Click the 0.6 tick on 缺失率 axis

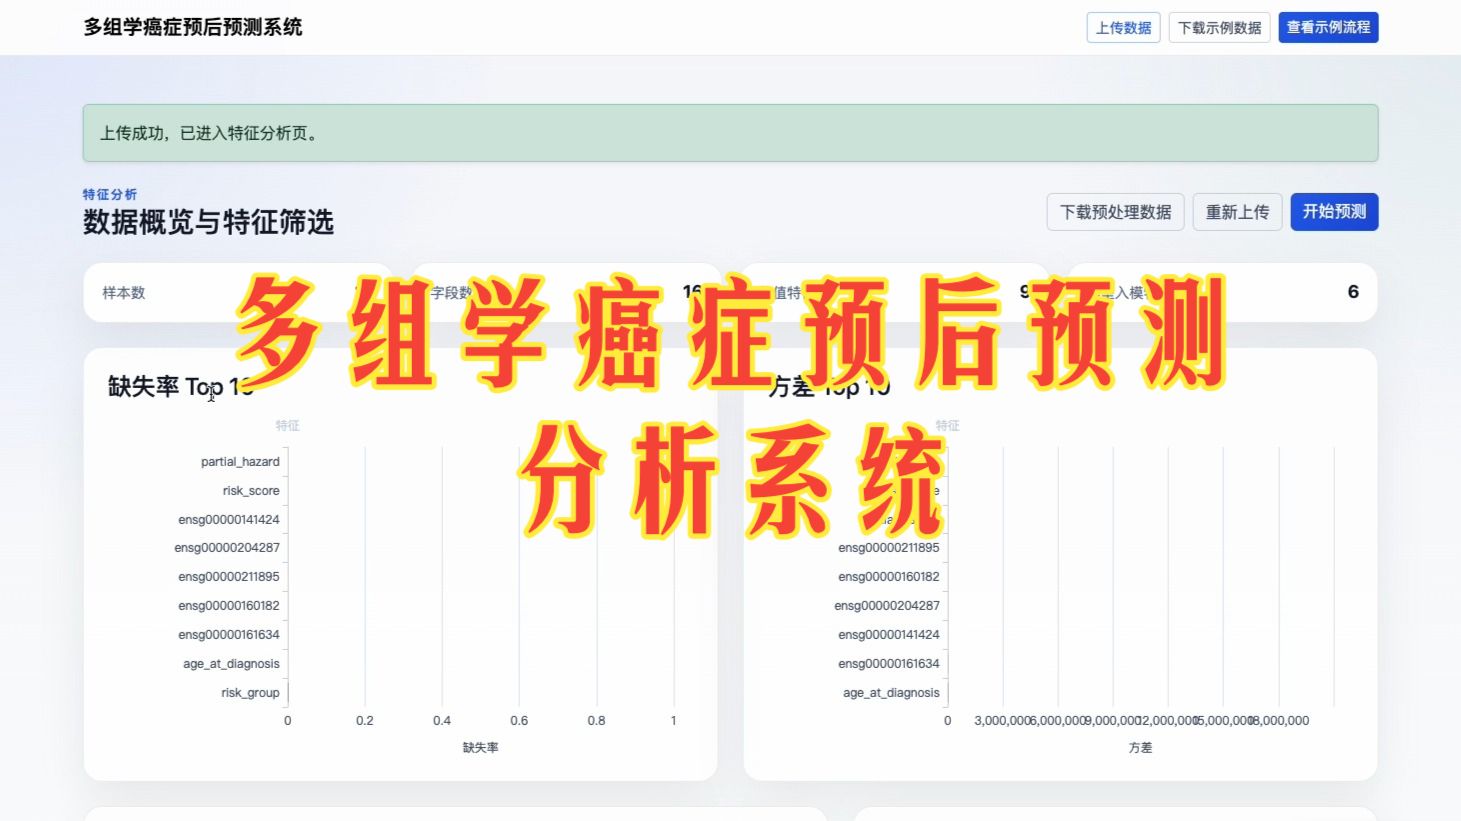click(x=519, y=721)
